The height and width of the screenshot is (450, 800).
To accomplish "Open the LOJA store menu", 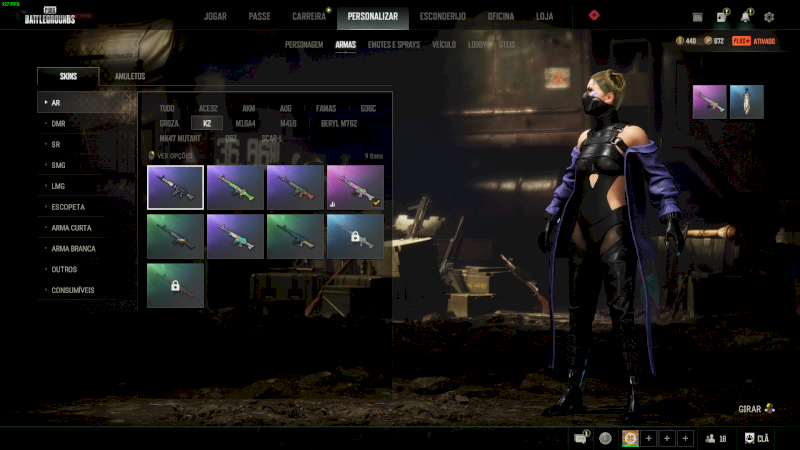I will [544, 16].
